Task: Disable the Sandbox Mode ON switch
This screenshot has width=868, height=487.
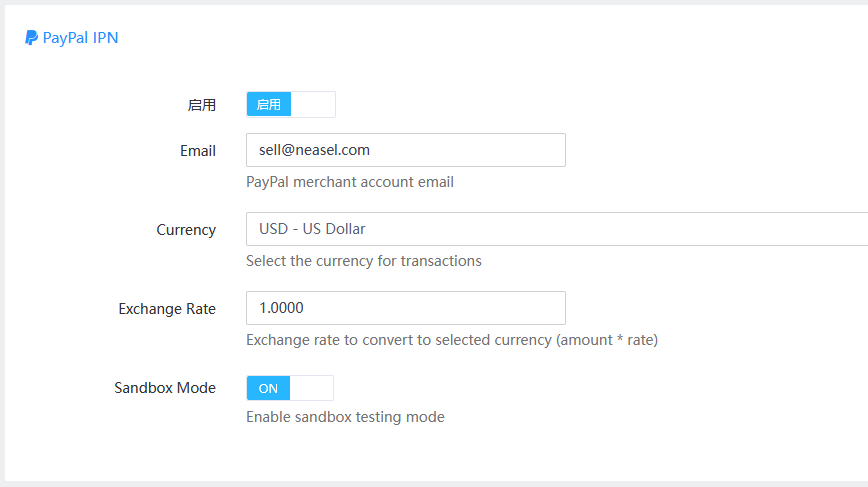Action: [289, 388]
